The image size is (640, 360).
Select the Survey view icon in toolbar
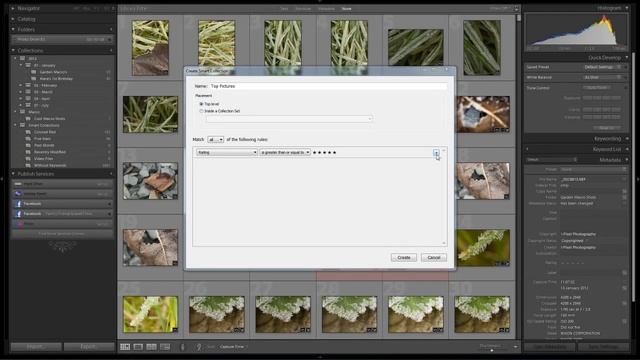click(165, 347)
